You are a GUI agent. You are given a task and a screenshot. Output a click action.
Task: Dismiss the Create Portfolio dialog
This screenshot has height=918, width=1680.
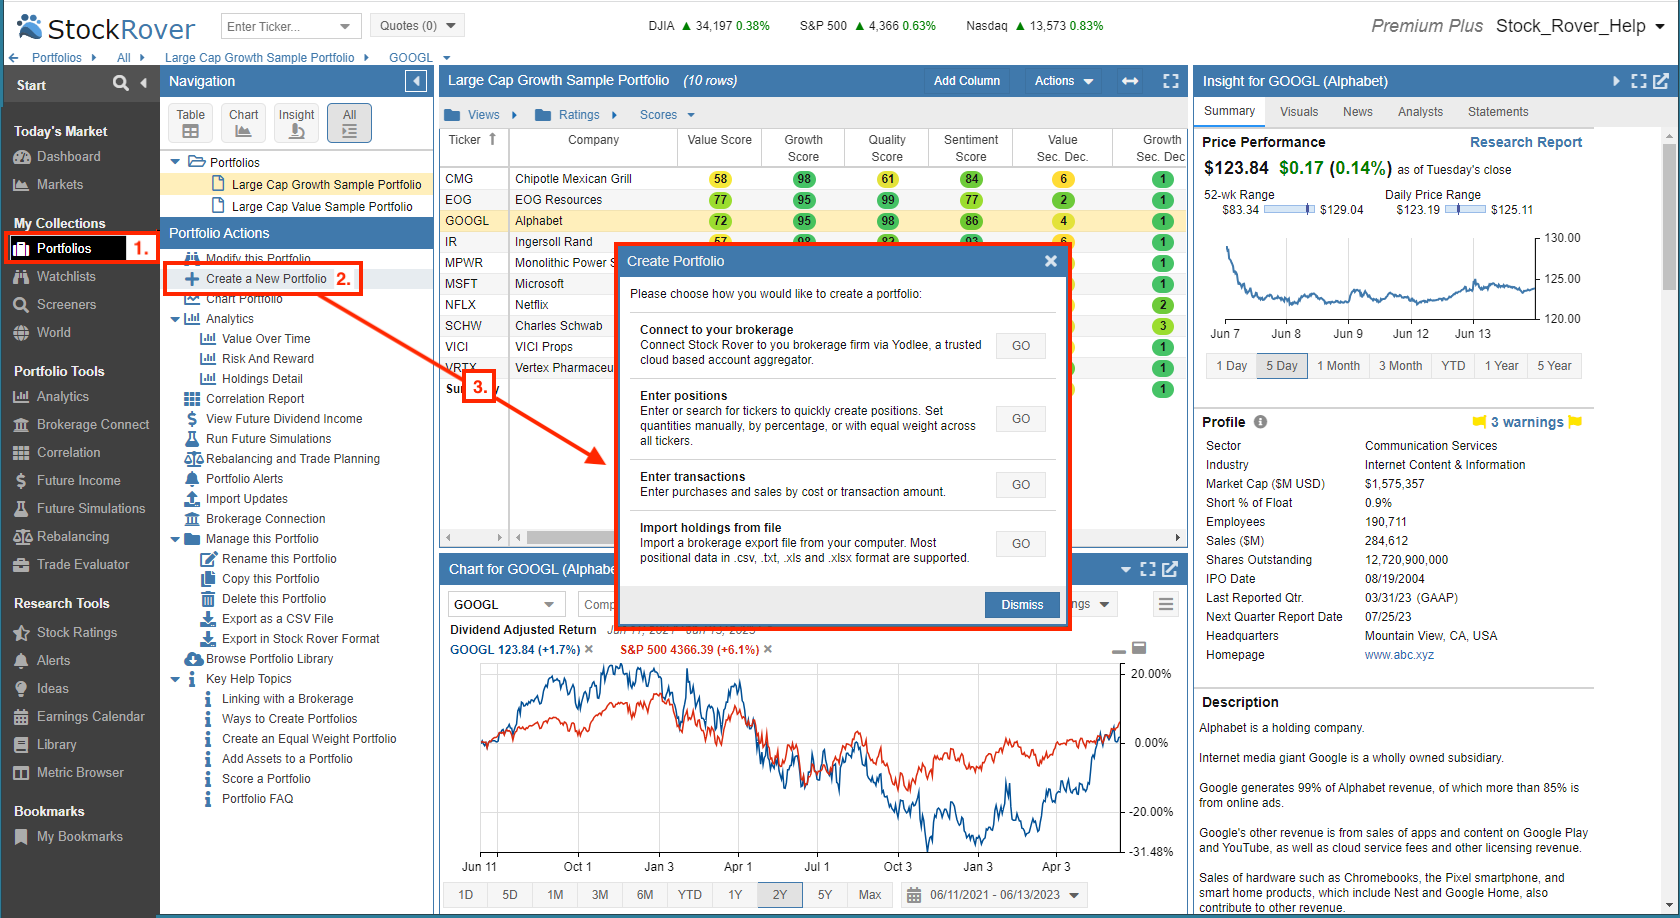pos(1022,605)
